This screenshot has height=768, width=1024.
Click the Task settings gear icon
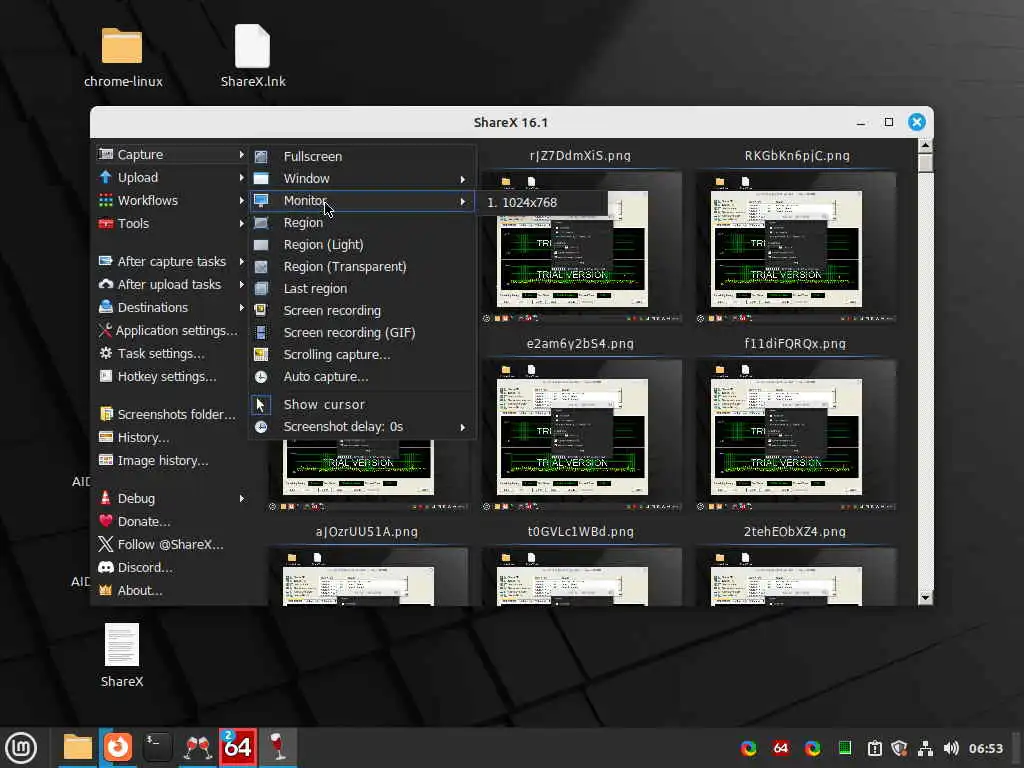[x=105, y=353]
